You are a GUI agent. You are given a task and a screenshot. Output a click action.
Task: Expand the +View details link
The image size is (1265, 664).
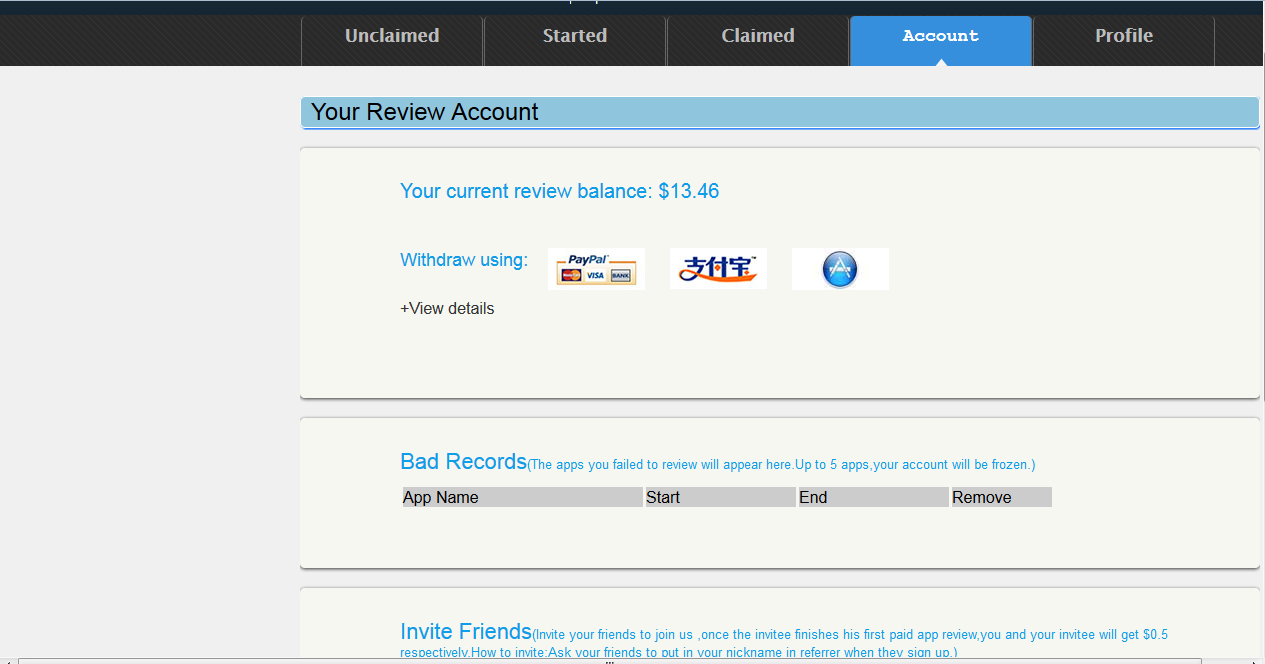coord(447,308)
